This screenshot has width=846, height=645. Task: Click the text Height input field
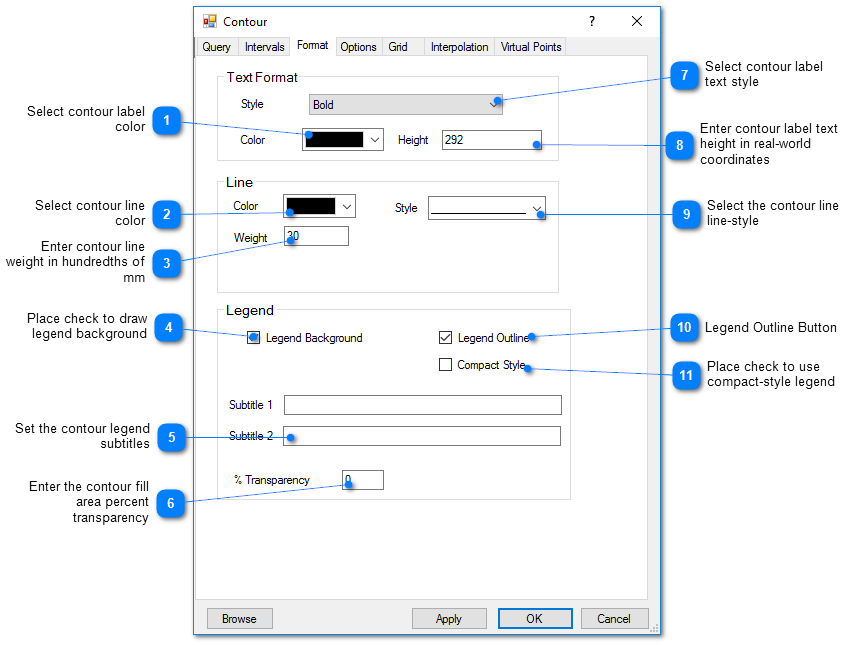tap(491, 140)
